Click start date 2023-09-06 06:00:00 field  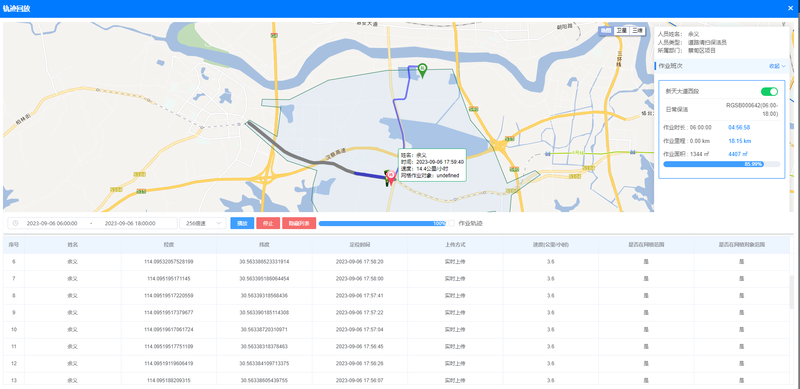52,224
